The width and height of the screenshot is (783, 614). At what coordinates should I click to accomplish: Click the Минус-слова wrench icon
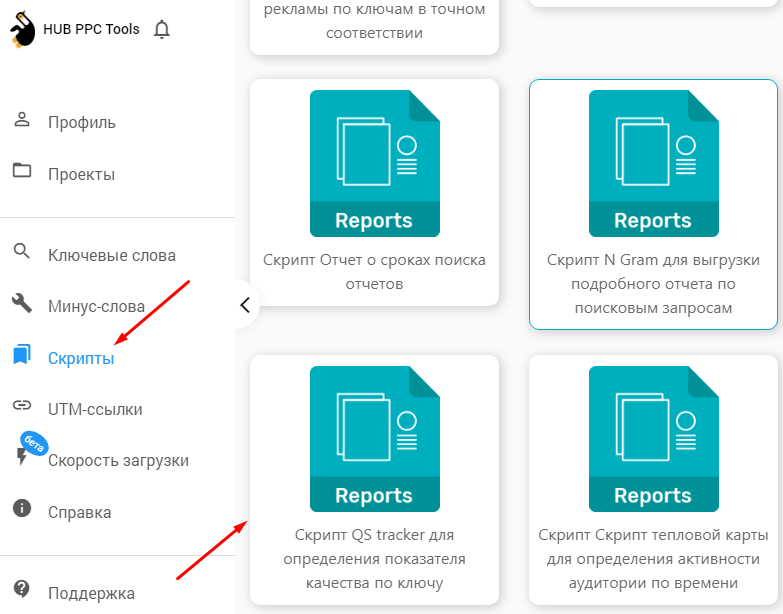21,303
